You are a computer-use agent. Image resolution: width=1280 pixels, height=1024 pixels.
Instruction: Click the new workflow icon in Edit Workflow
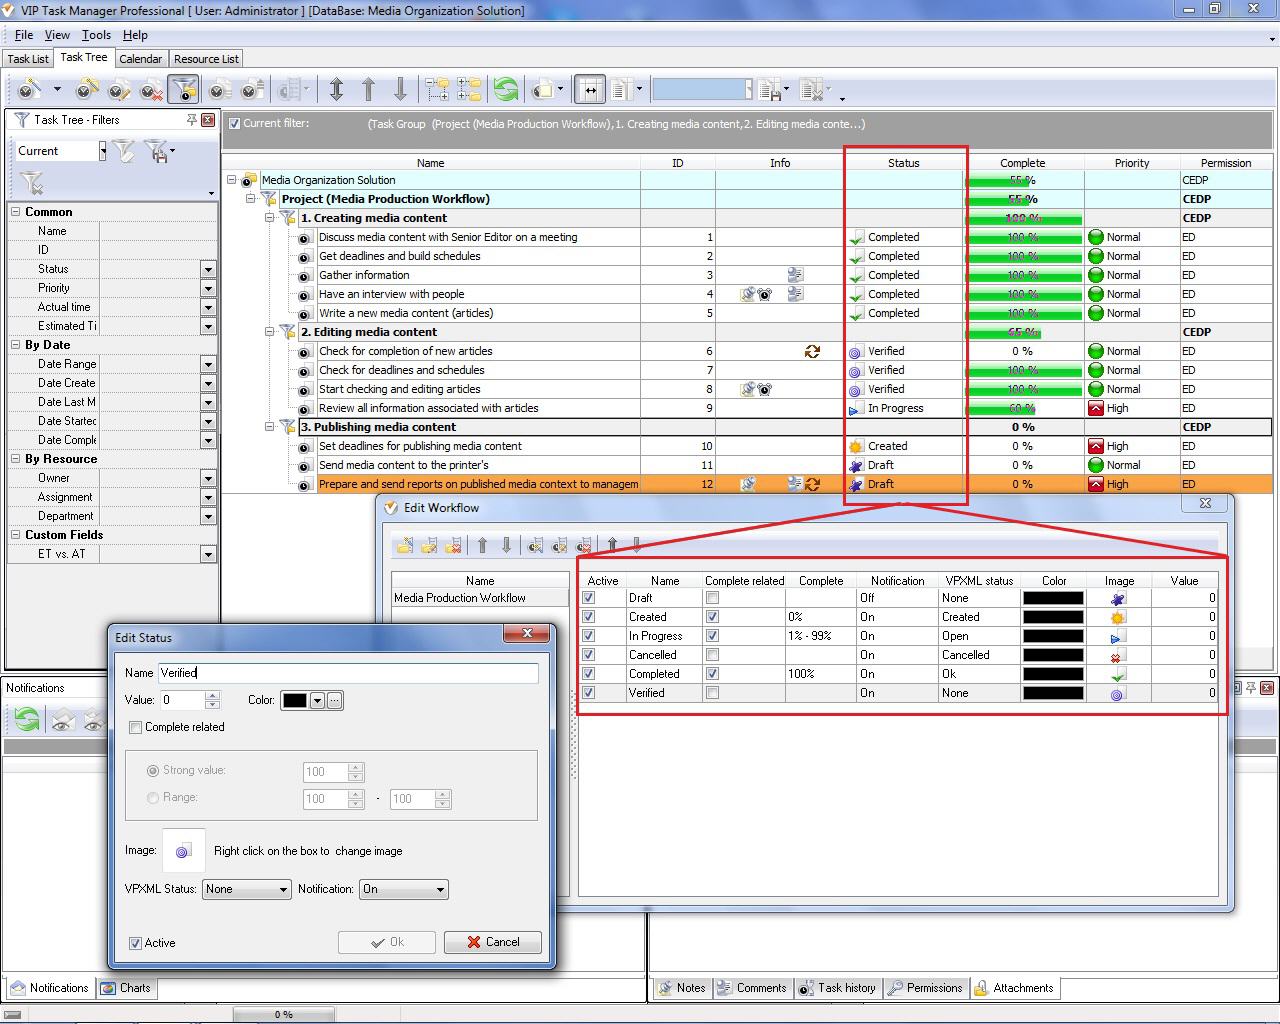(x=405, y=545)
